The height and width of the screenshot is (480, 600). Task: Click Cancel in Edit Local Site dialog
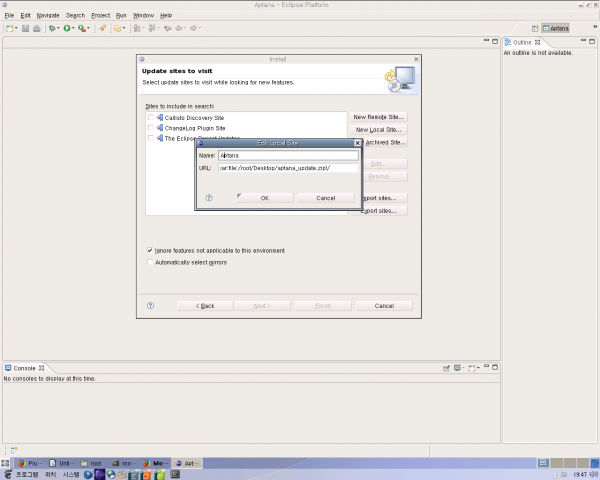[x=326, y=198]
